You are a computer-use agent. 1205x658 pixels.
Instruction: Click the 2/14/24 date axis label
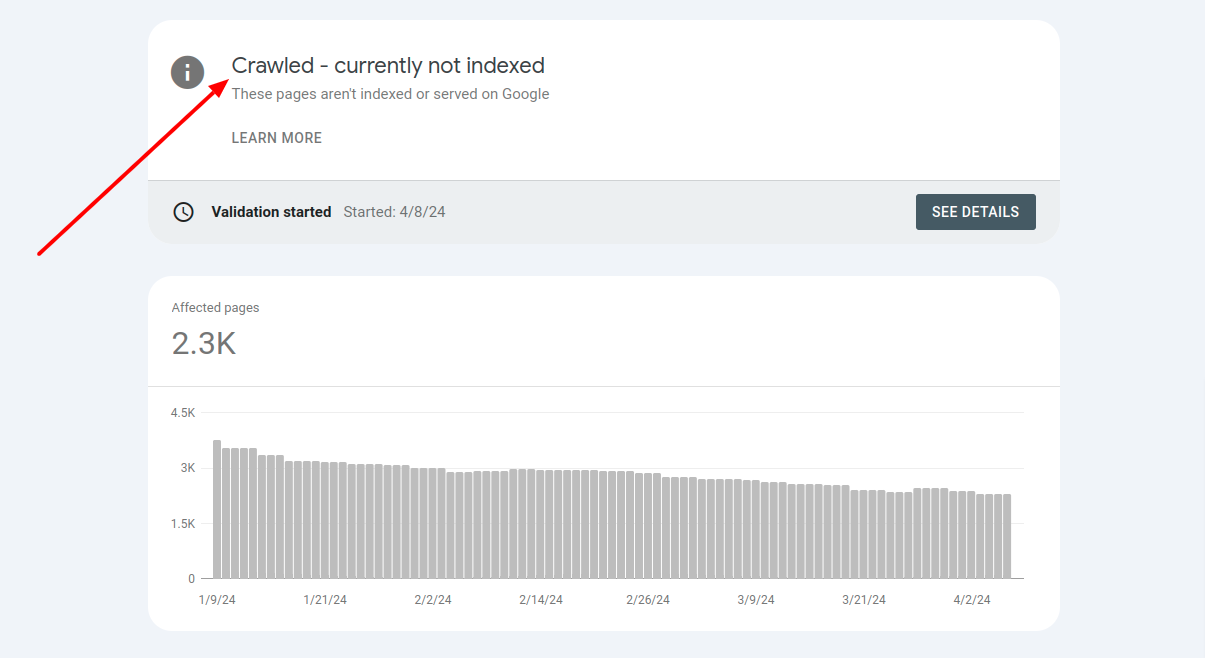(541, 600)
